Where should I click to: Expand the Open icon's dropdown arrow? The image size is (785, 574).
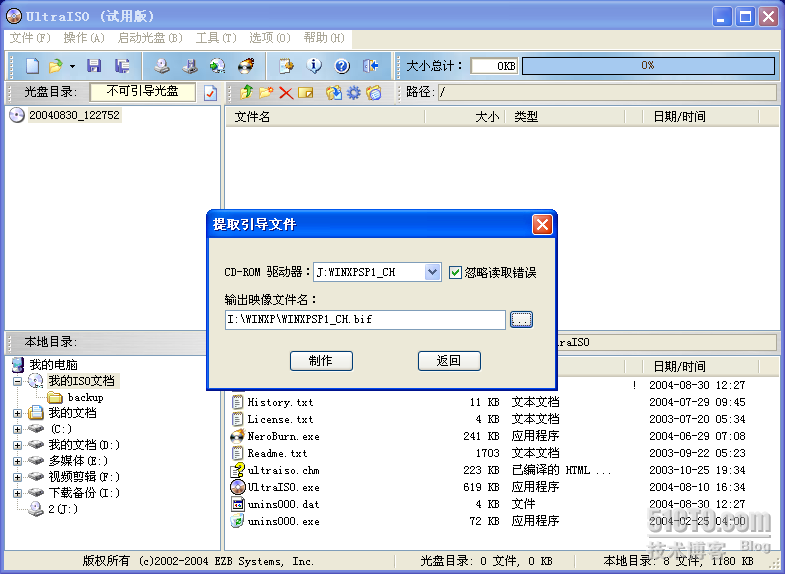click(x=73, y=66)
